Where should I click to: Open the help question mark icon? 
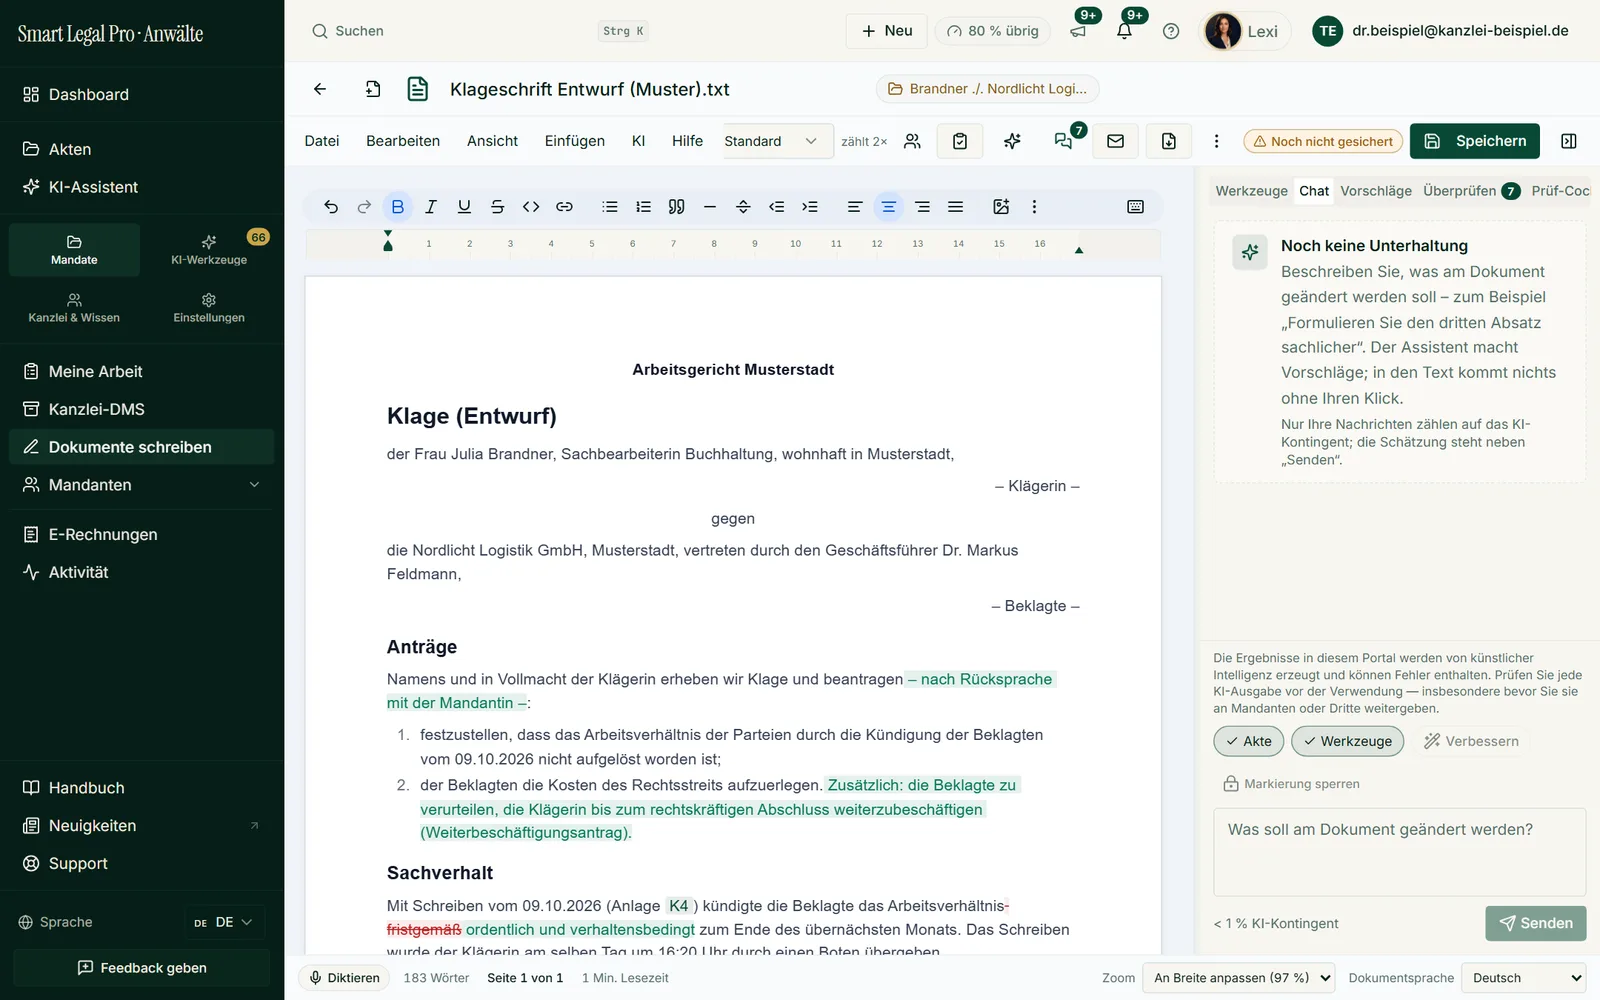(1171, 31)
